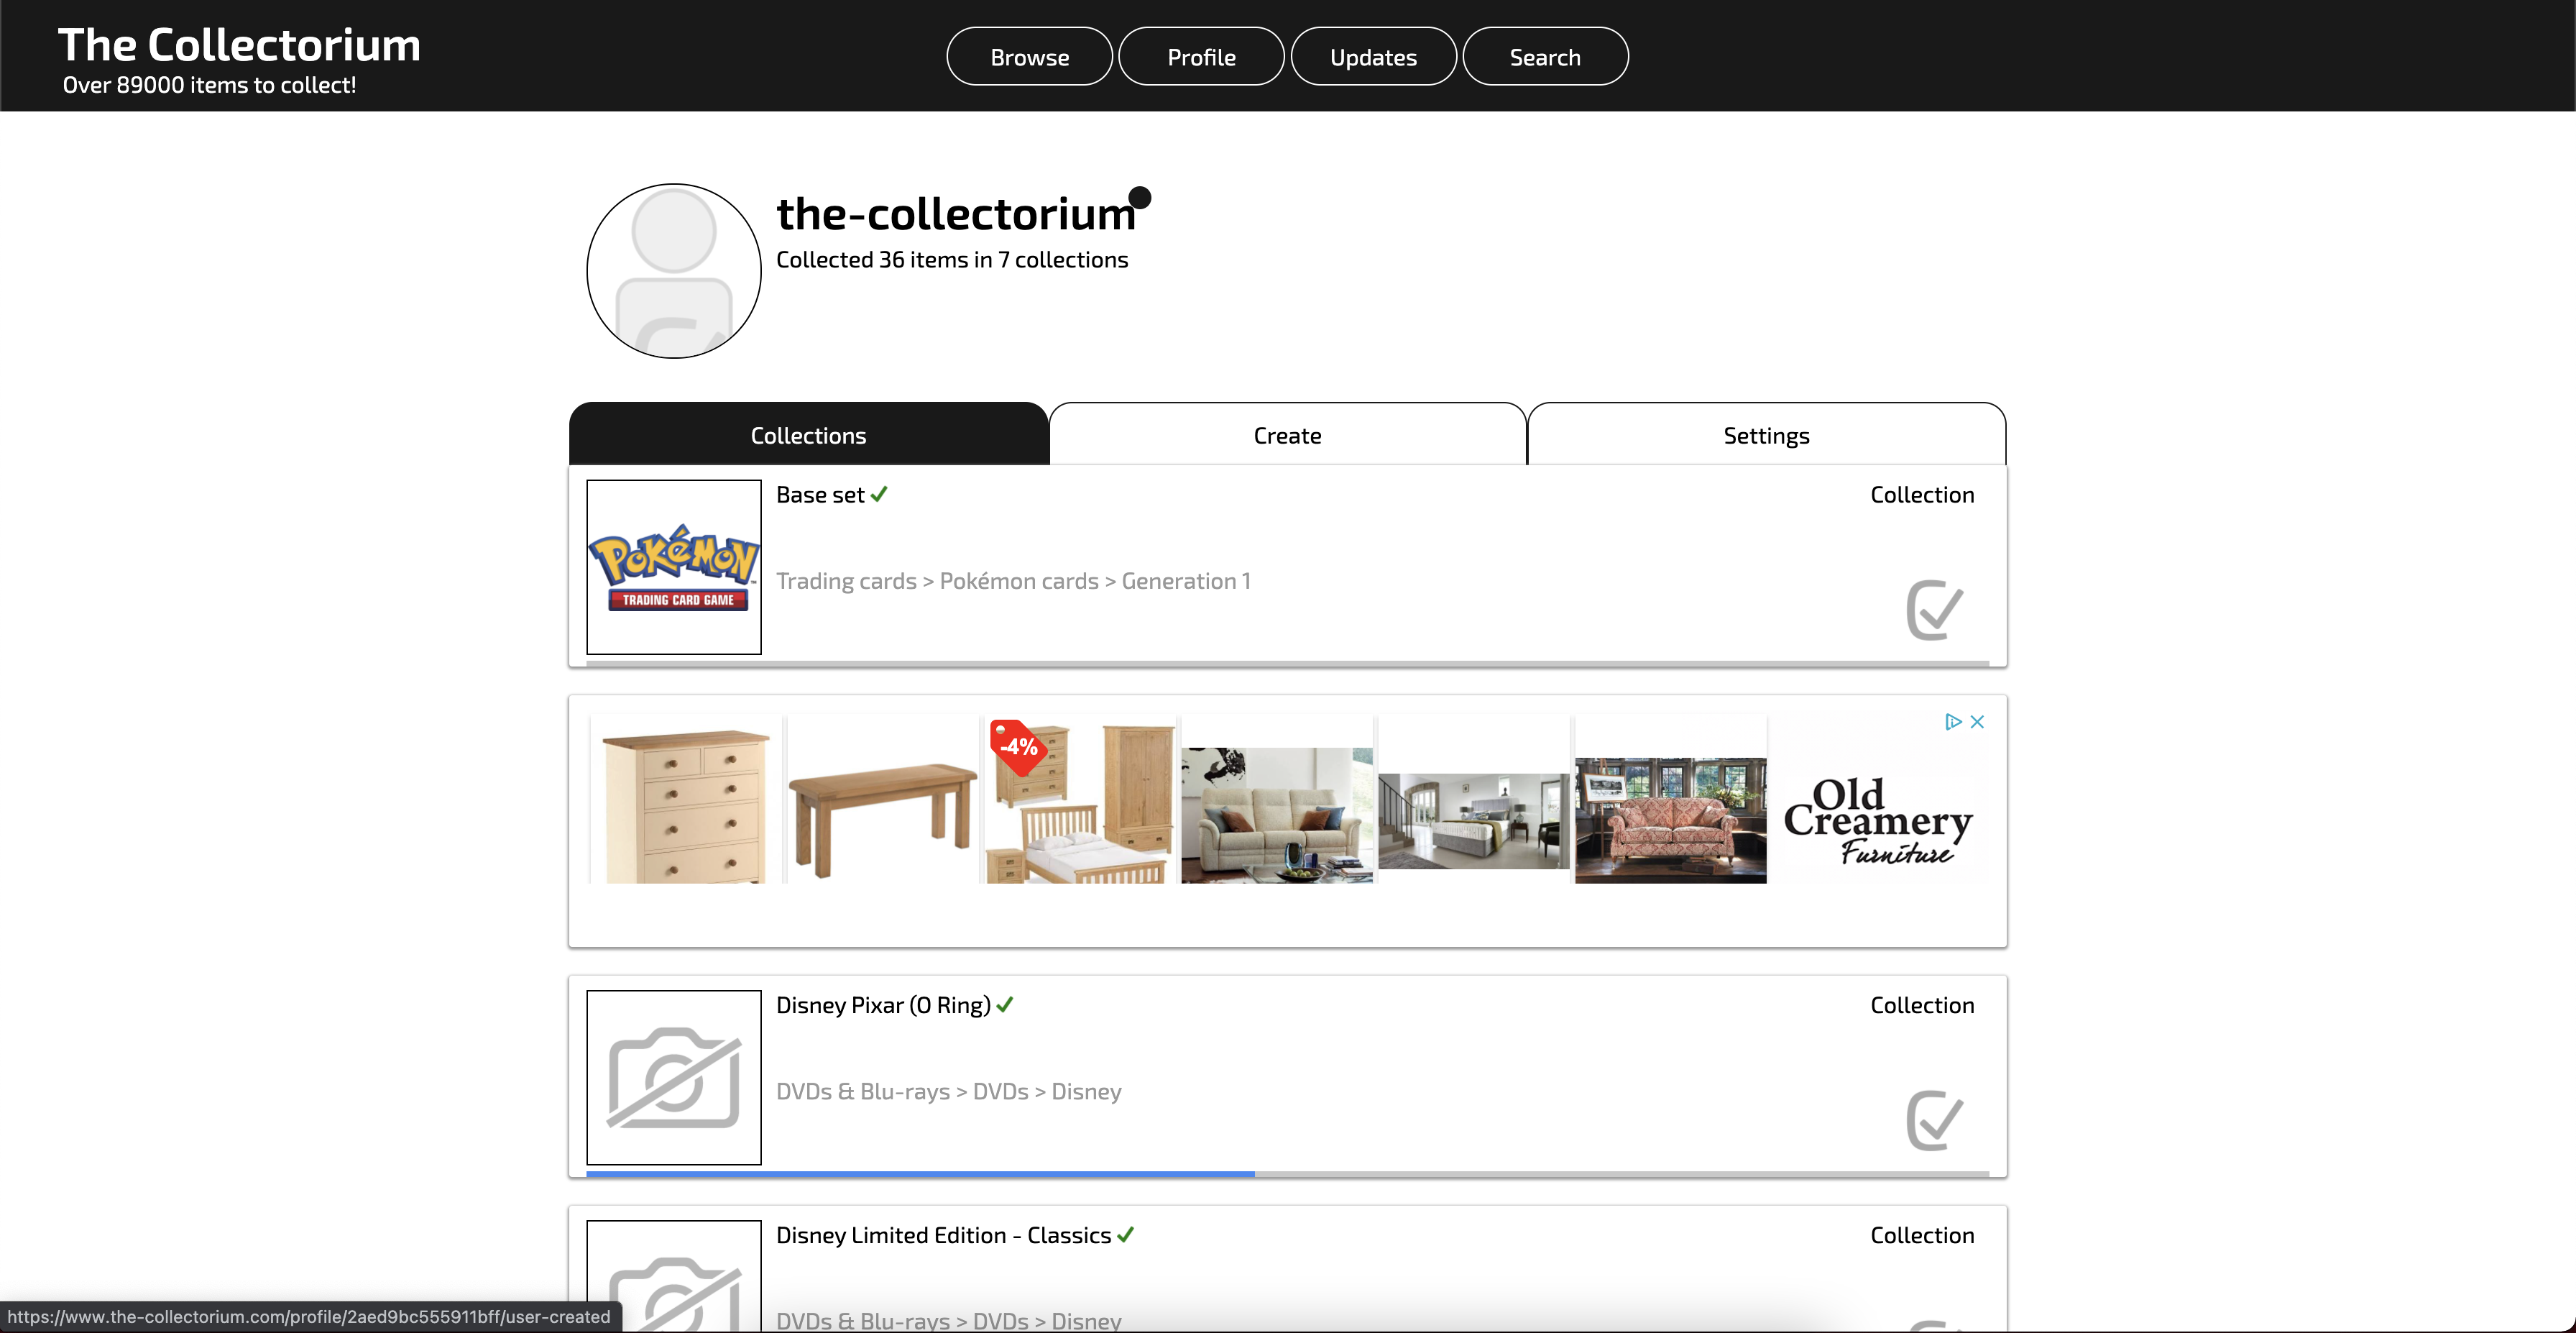
Task: Select the Collections tab
Action: 808,435
